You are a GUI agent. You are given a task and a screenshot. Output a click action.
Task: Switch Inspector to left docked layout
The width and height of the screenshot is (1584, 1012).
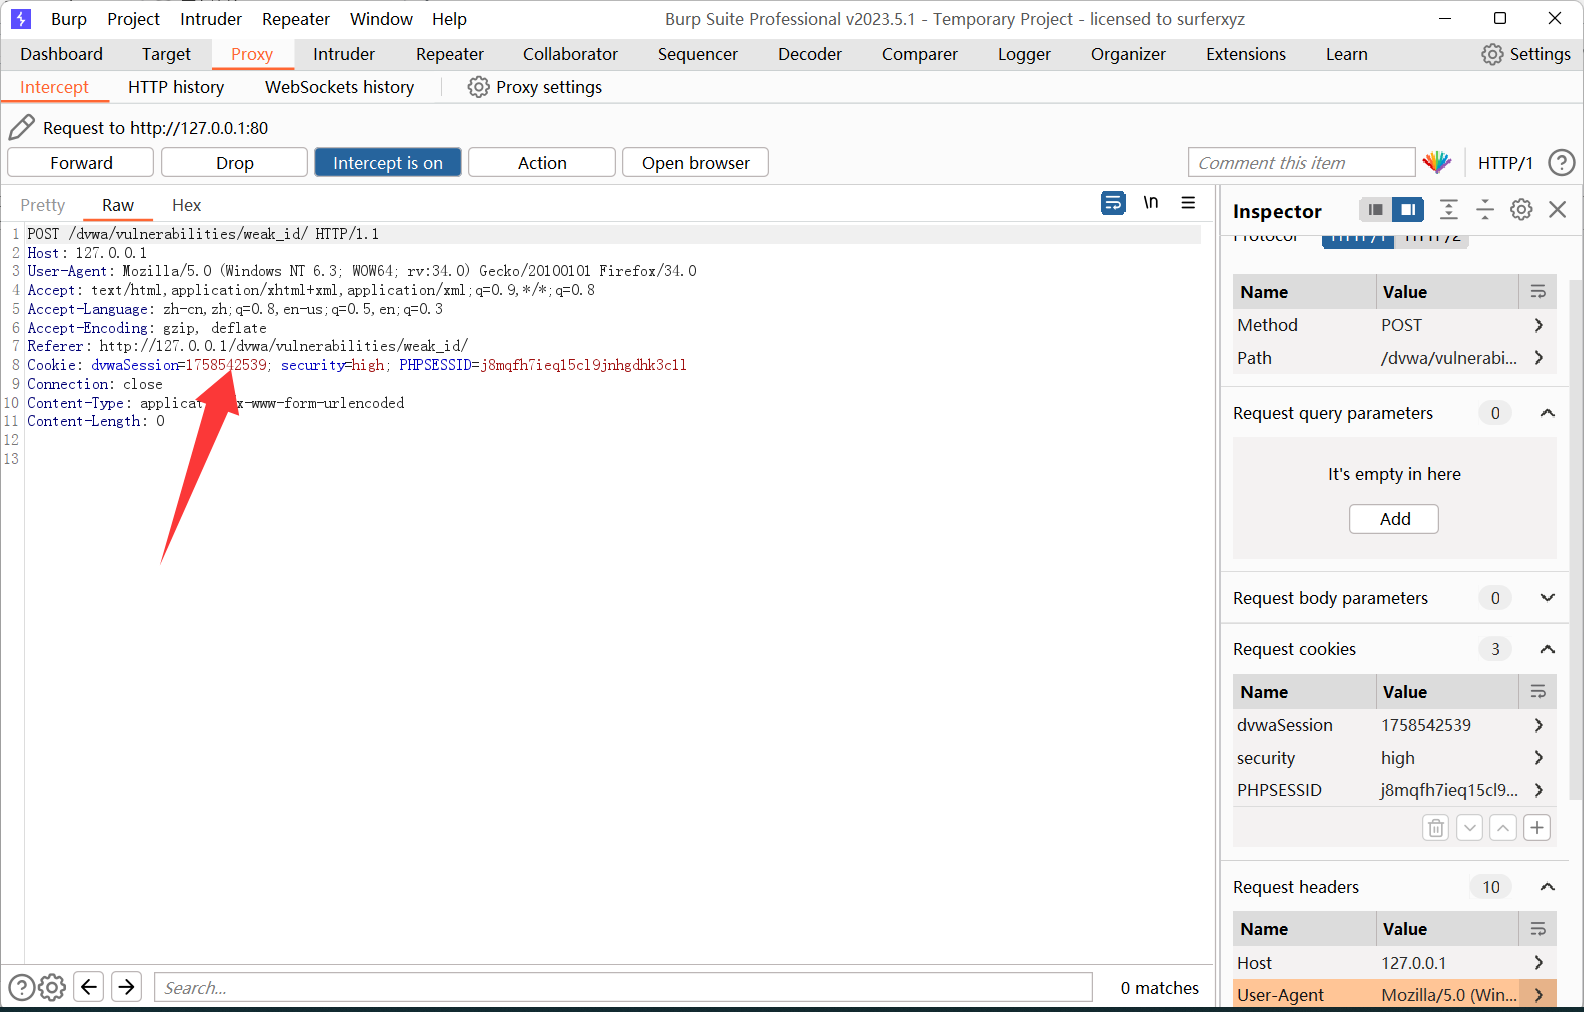pos(1376,210)
